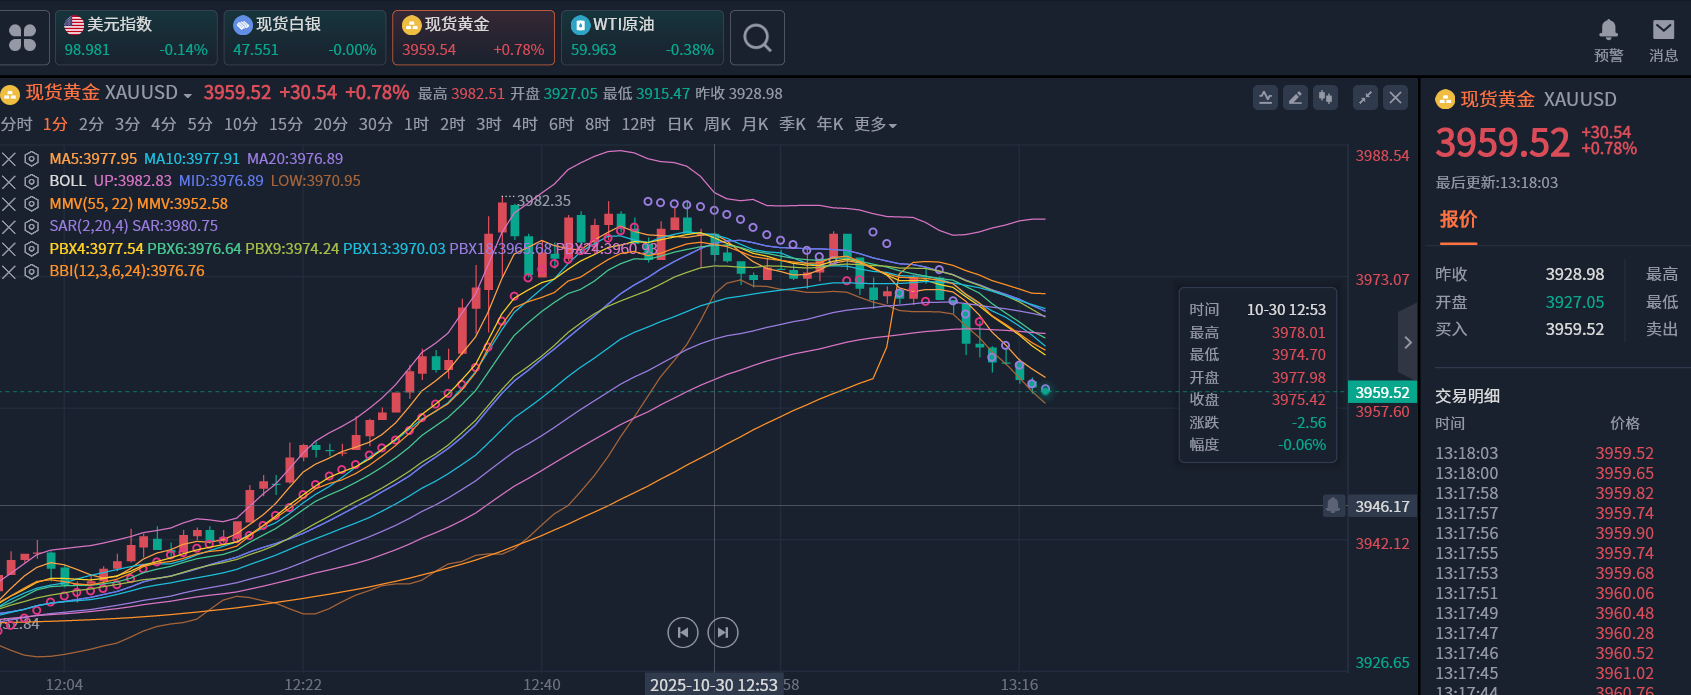Expand the right side panel chevron

1408,342
